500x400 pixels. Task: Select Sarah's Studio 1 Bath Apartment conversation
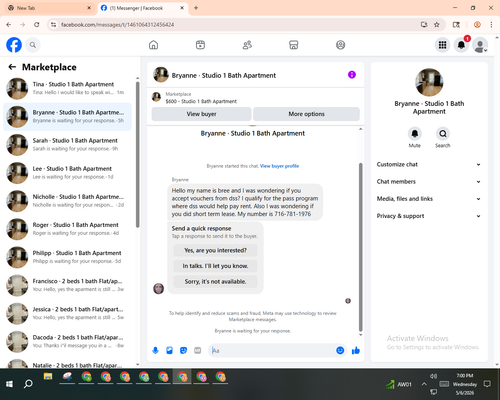coord(67,145)
